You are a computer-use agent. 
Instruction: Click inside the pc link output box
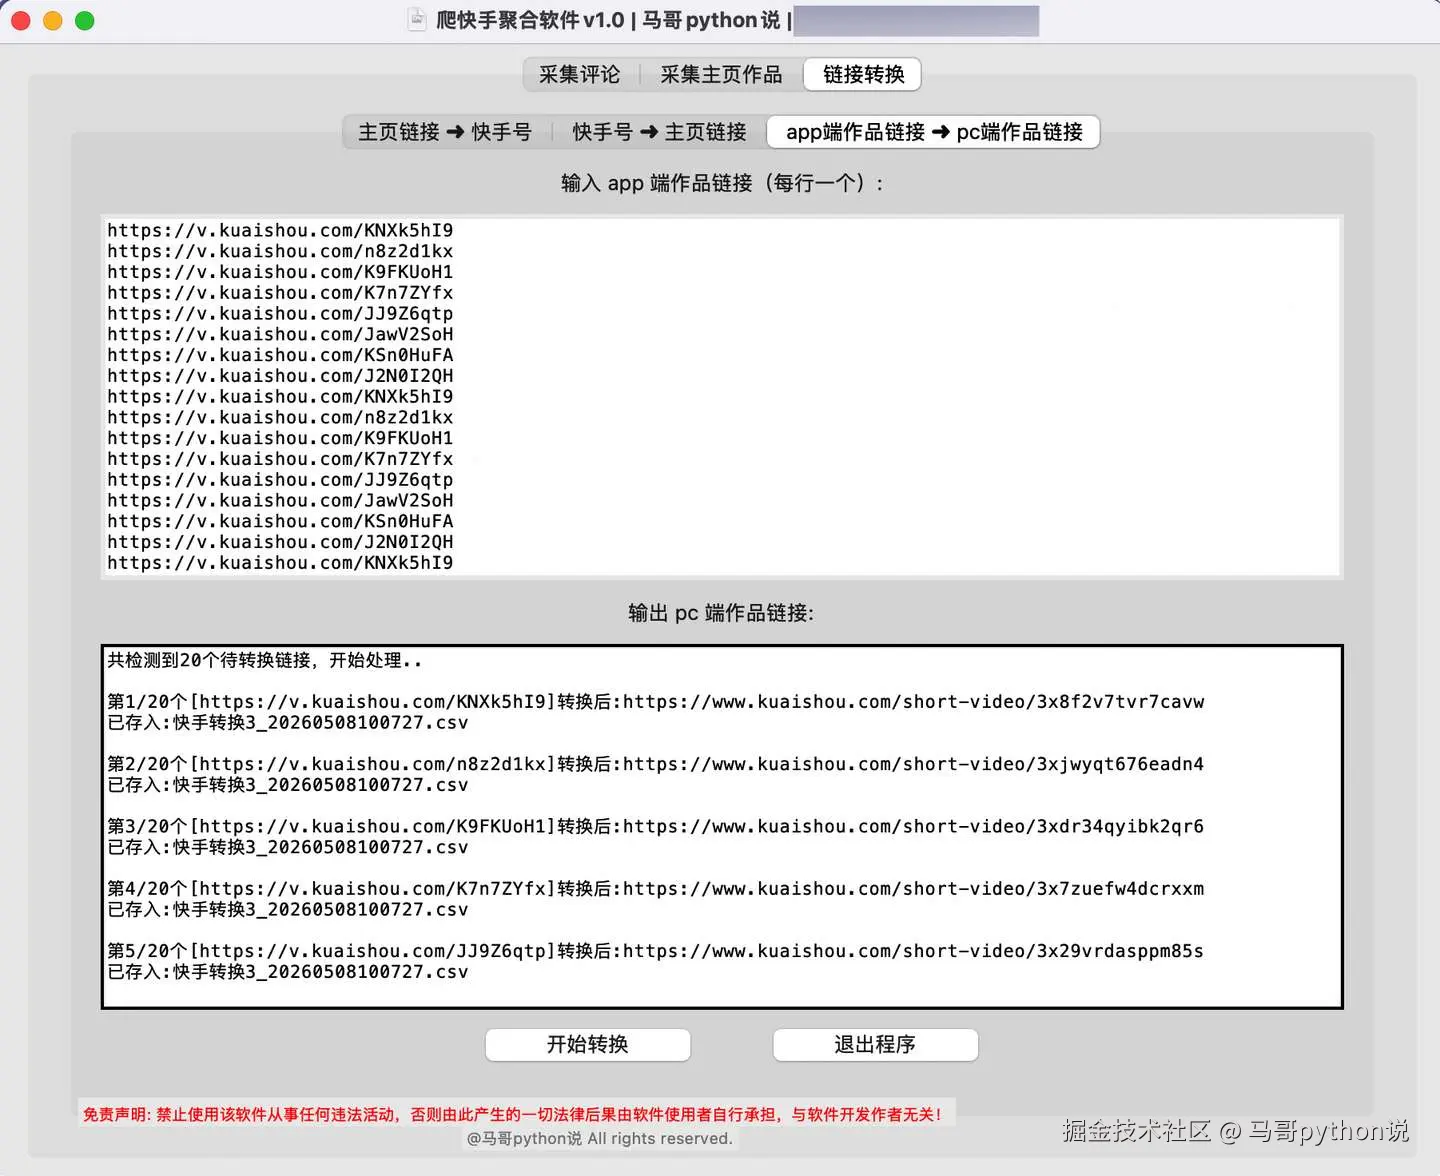[x=721, y=827]
